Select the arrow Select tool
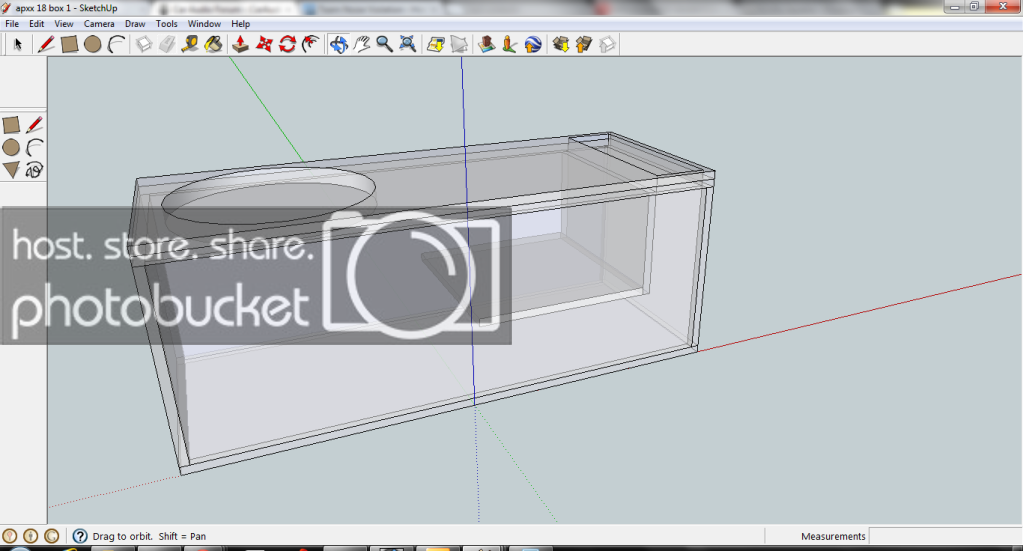The height and width of the screenshot is (551, 1023). (18, 44)
